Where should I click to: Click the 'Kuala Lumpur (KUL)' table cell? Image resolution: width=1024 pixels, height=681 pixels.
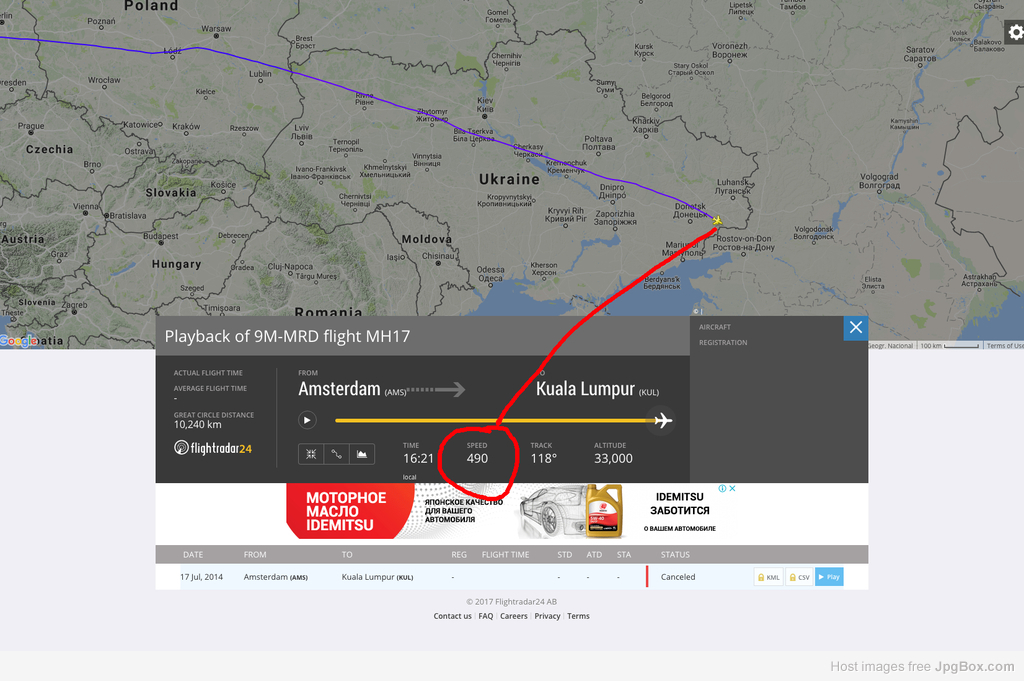377,577
